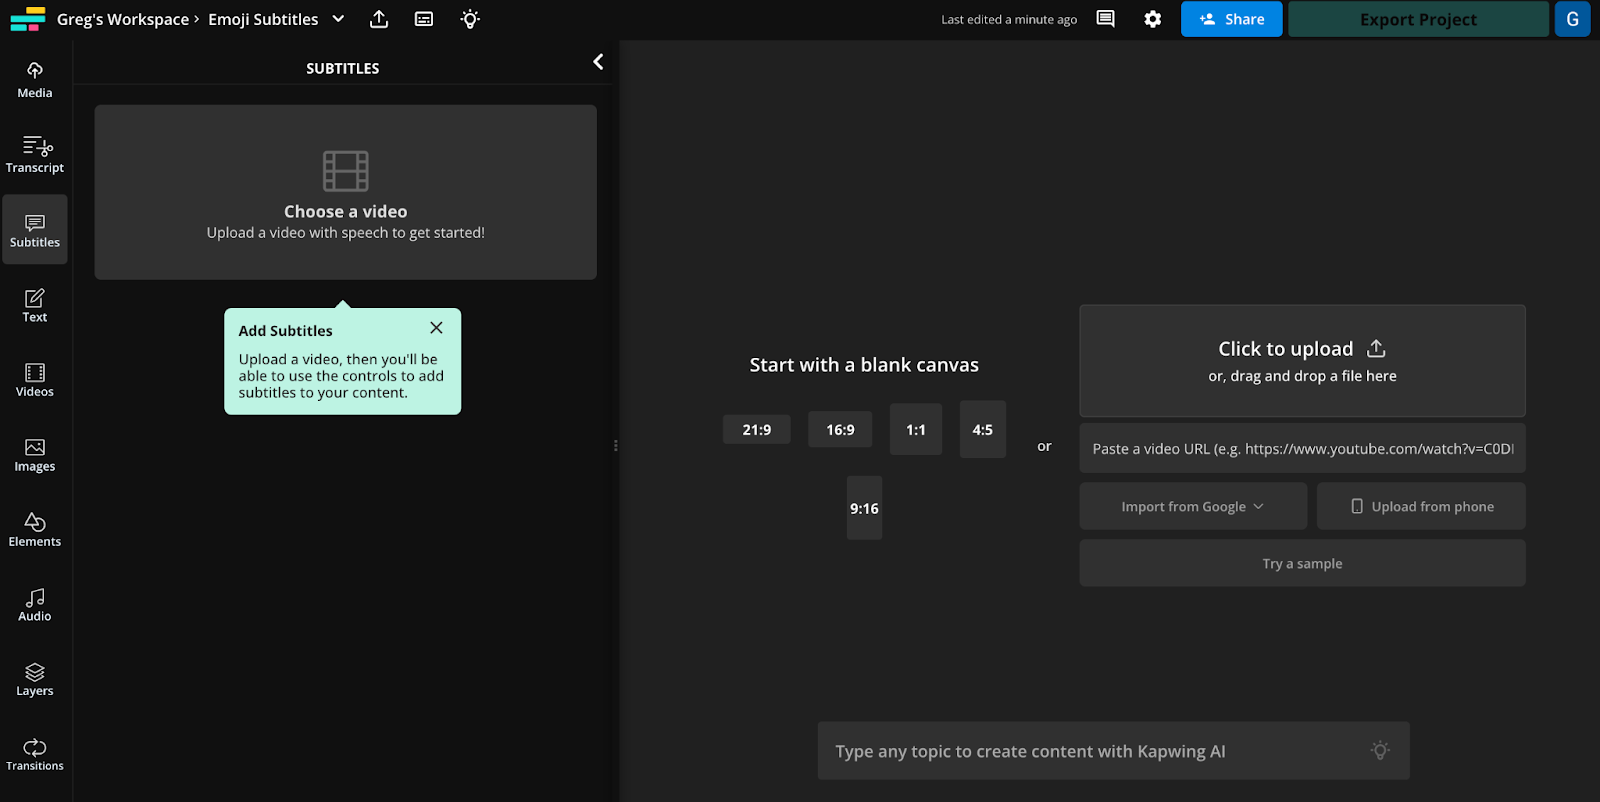Open the Layers sidebar panel
Viewport: 1600px width, 802px height.
coord(35,679)
